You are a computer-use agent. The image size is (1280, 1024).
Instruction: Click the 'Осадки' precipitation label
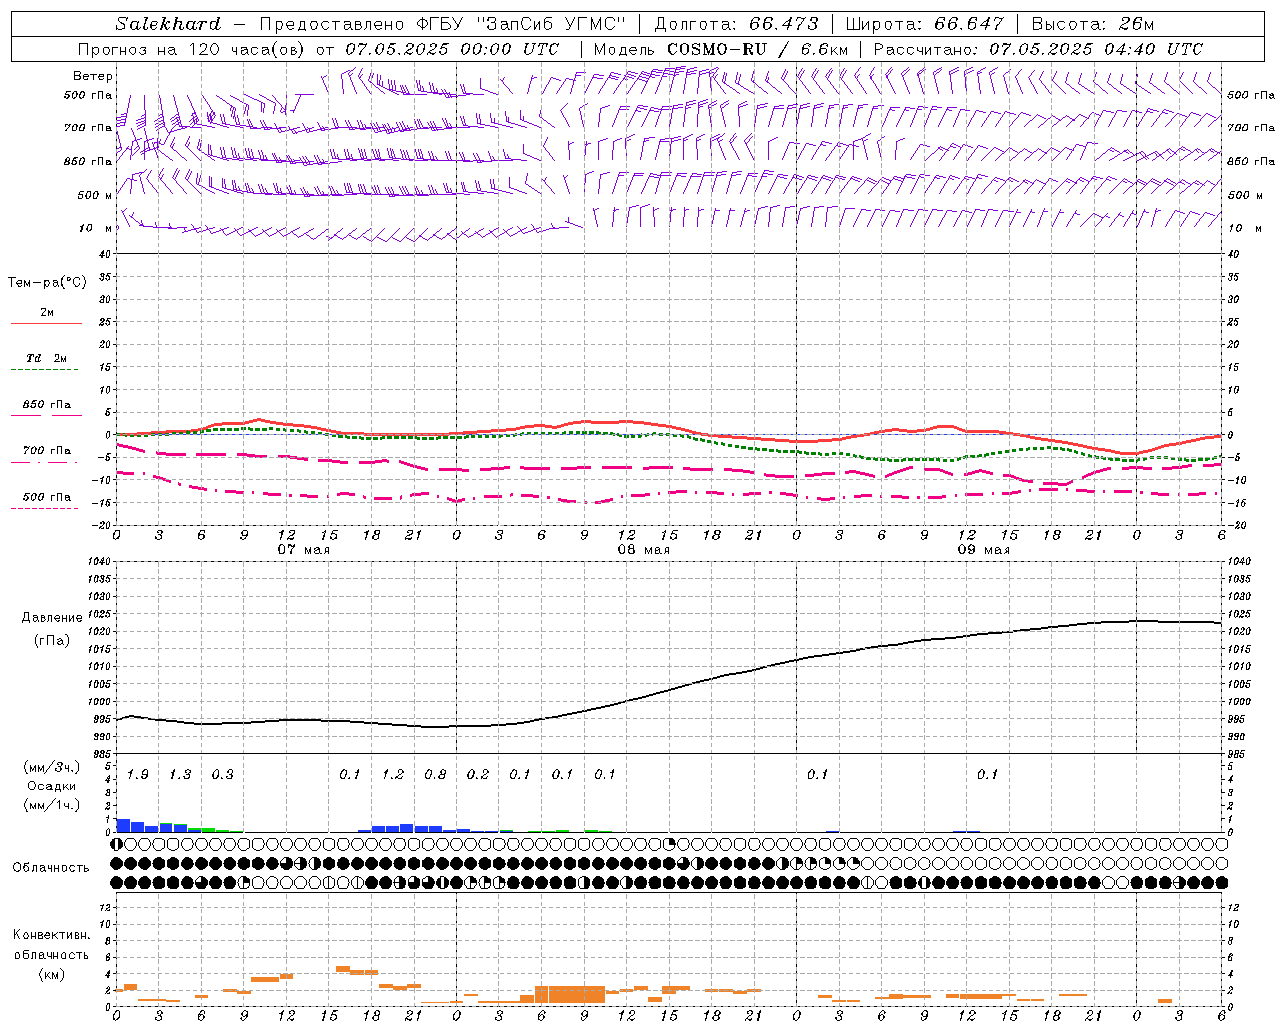(52, 786)
